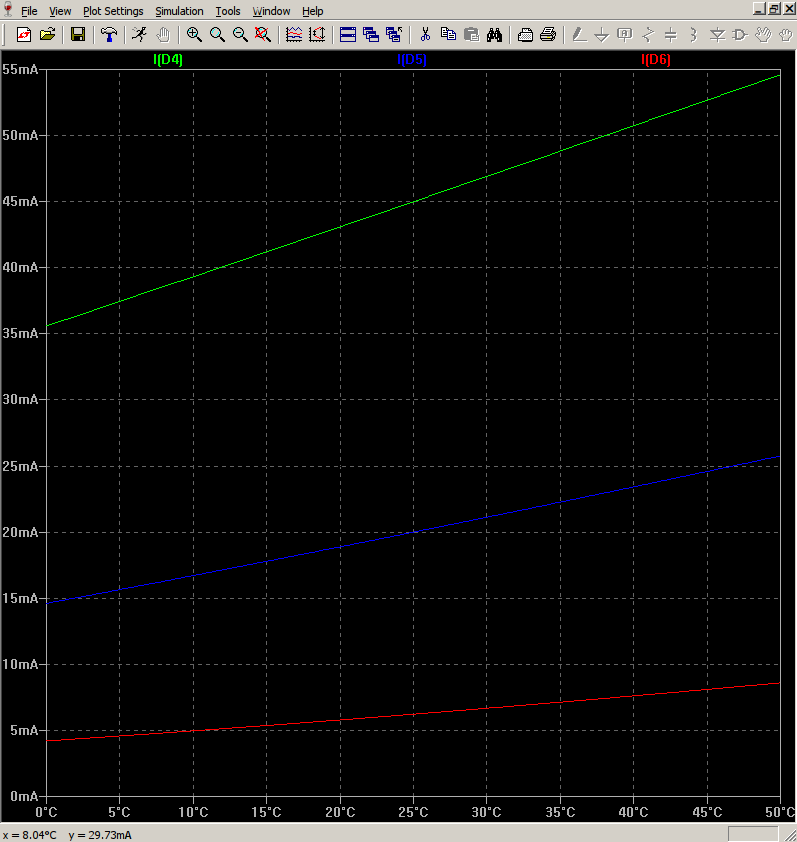The width and height of the screenshot is (797, 842).
Task: Click the Print icon in the toolbar
Action: point(548,35)
